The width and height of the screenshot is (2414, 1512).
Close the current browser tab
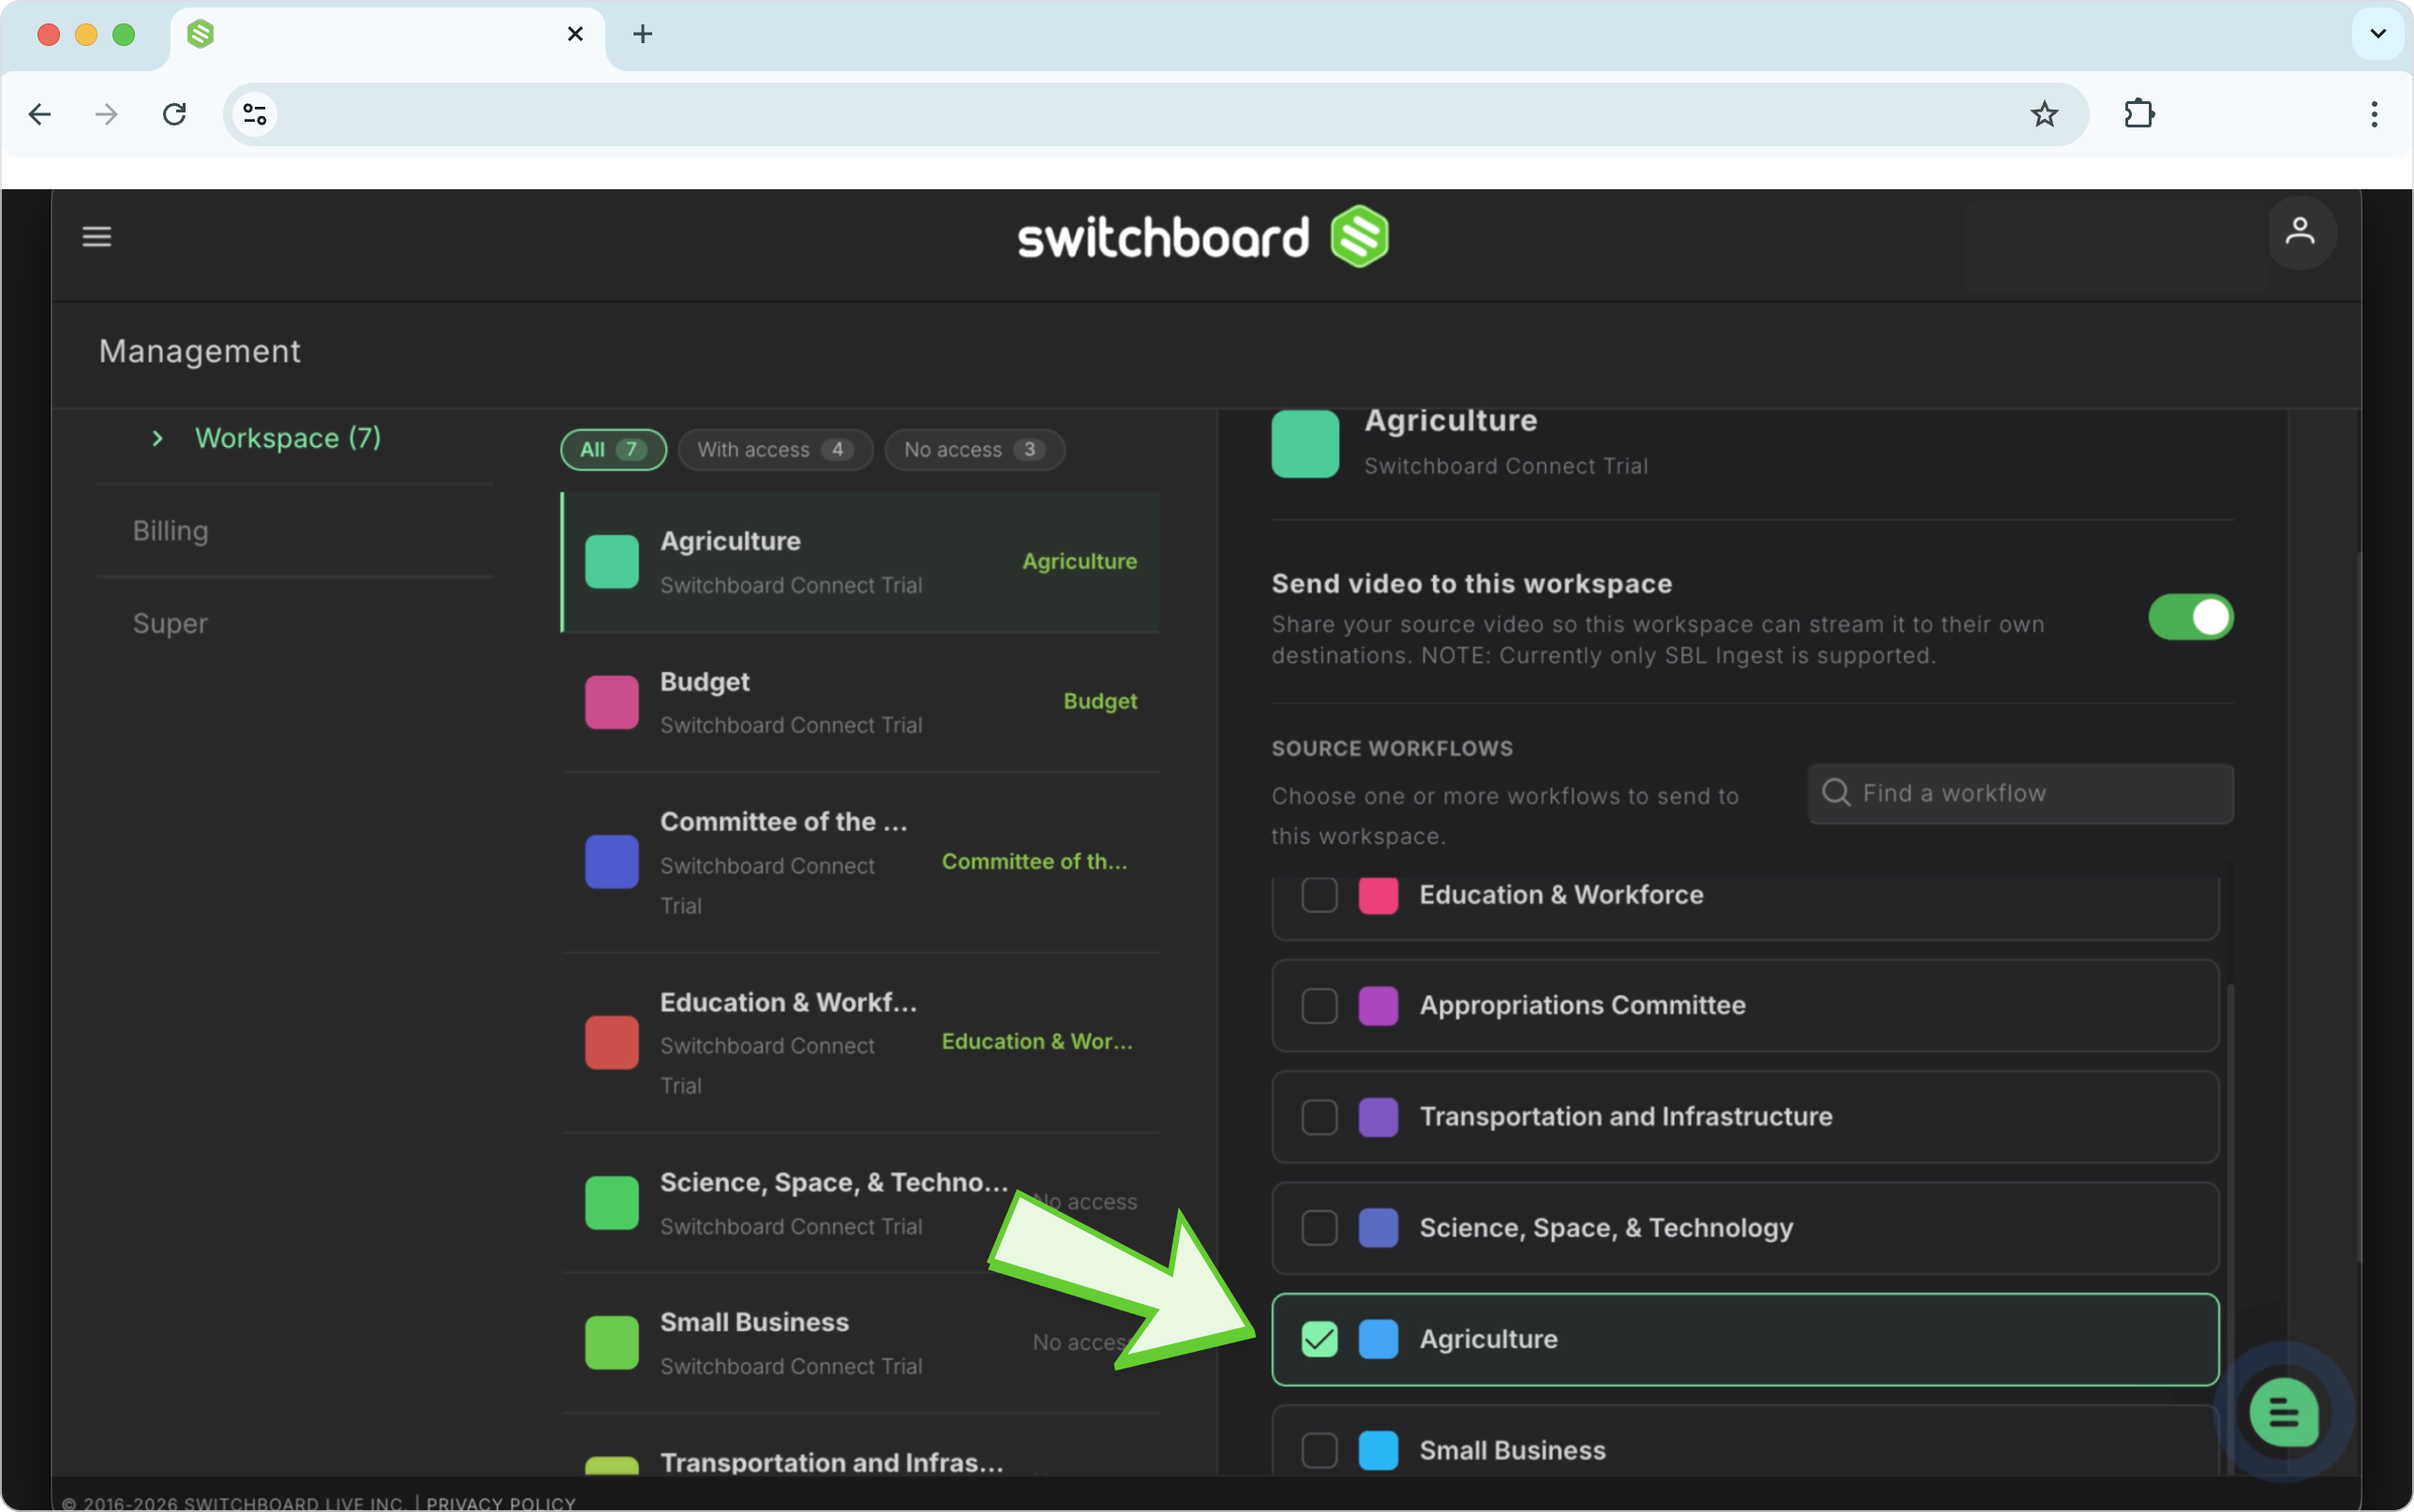coord(575,34)
